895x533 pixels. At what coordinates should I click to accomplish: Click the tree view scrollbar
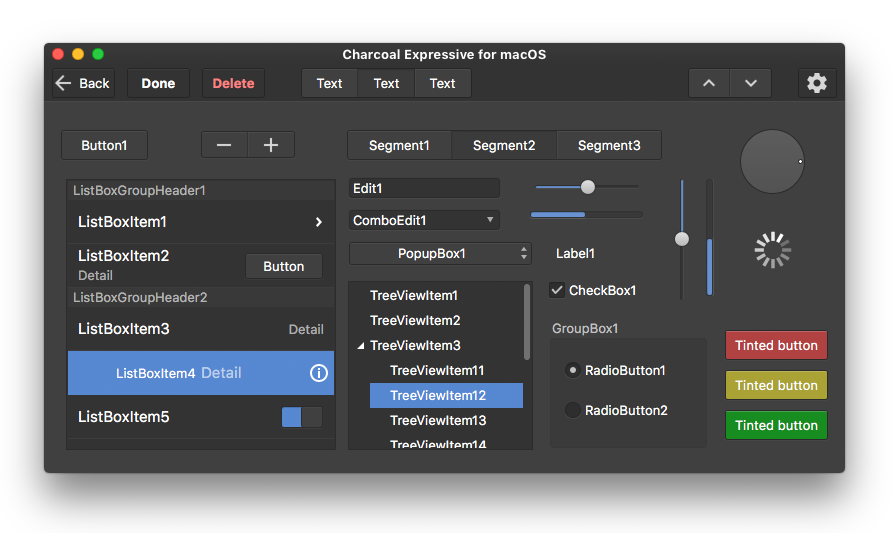click(526, 322)
